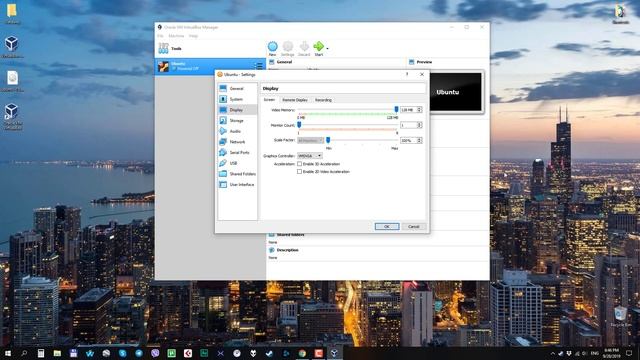Open the Shared Folders settings category
The width and height of the screenshot is (640, 360).
pos(237,174)
